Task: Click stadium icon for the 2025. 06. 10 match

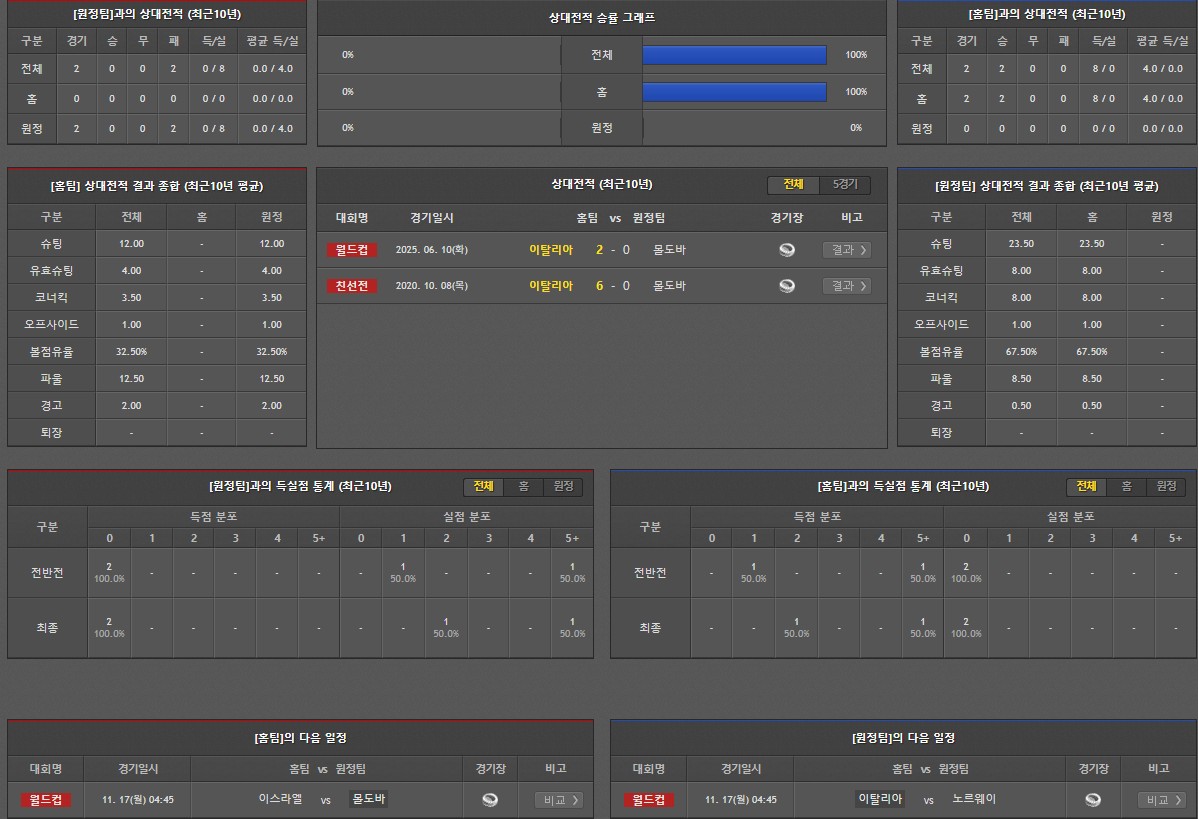Action: (x=787, y=250)
